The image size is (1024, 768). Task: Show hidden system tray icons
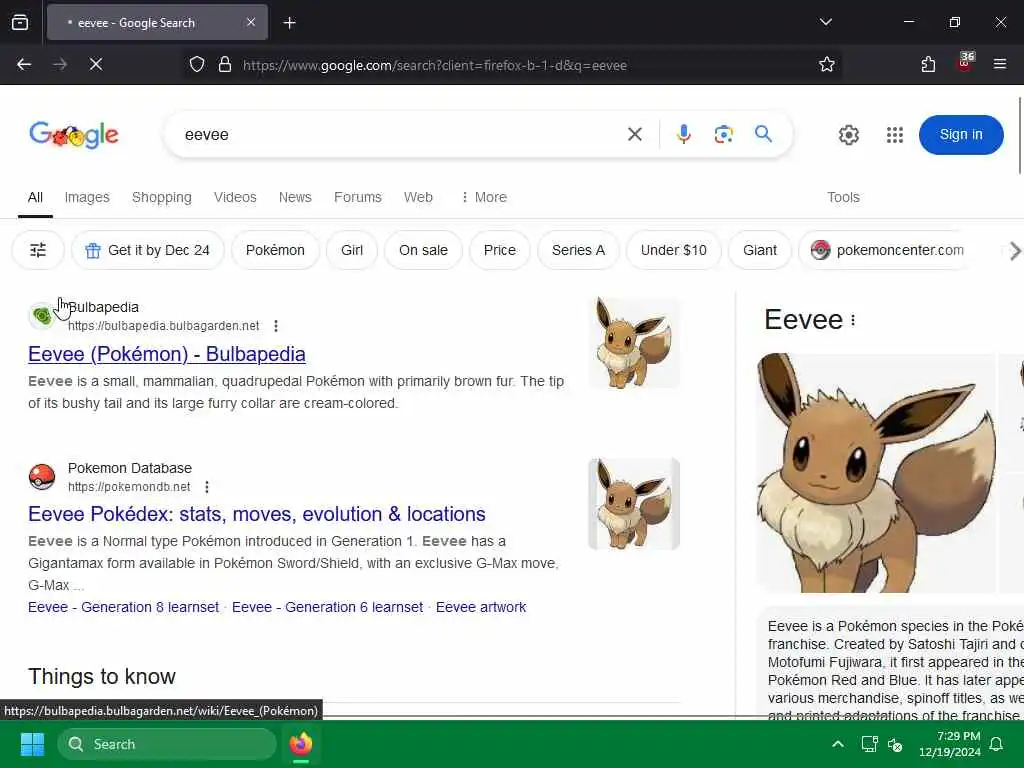(838, 744)
